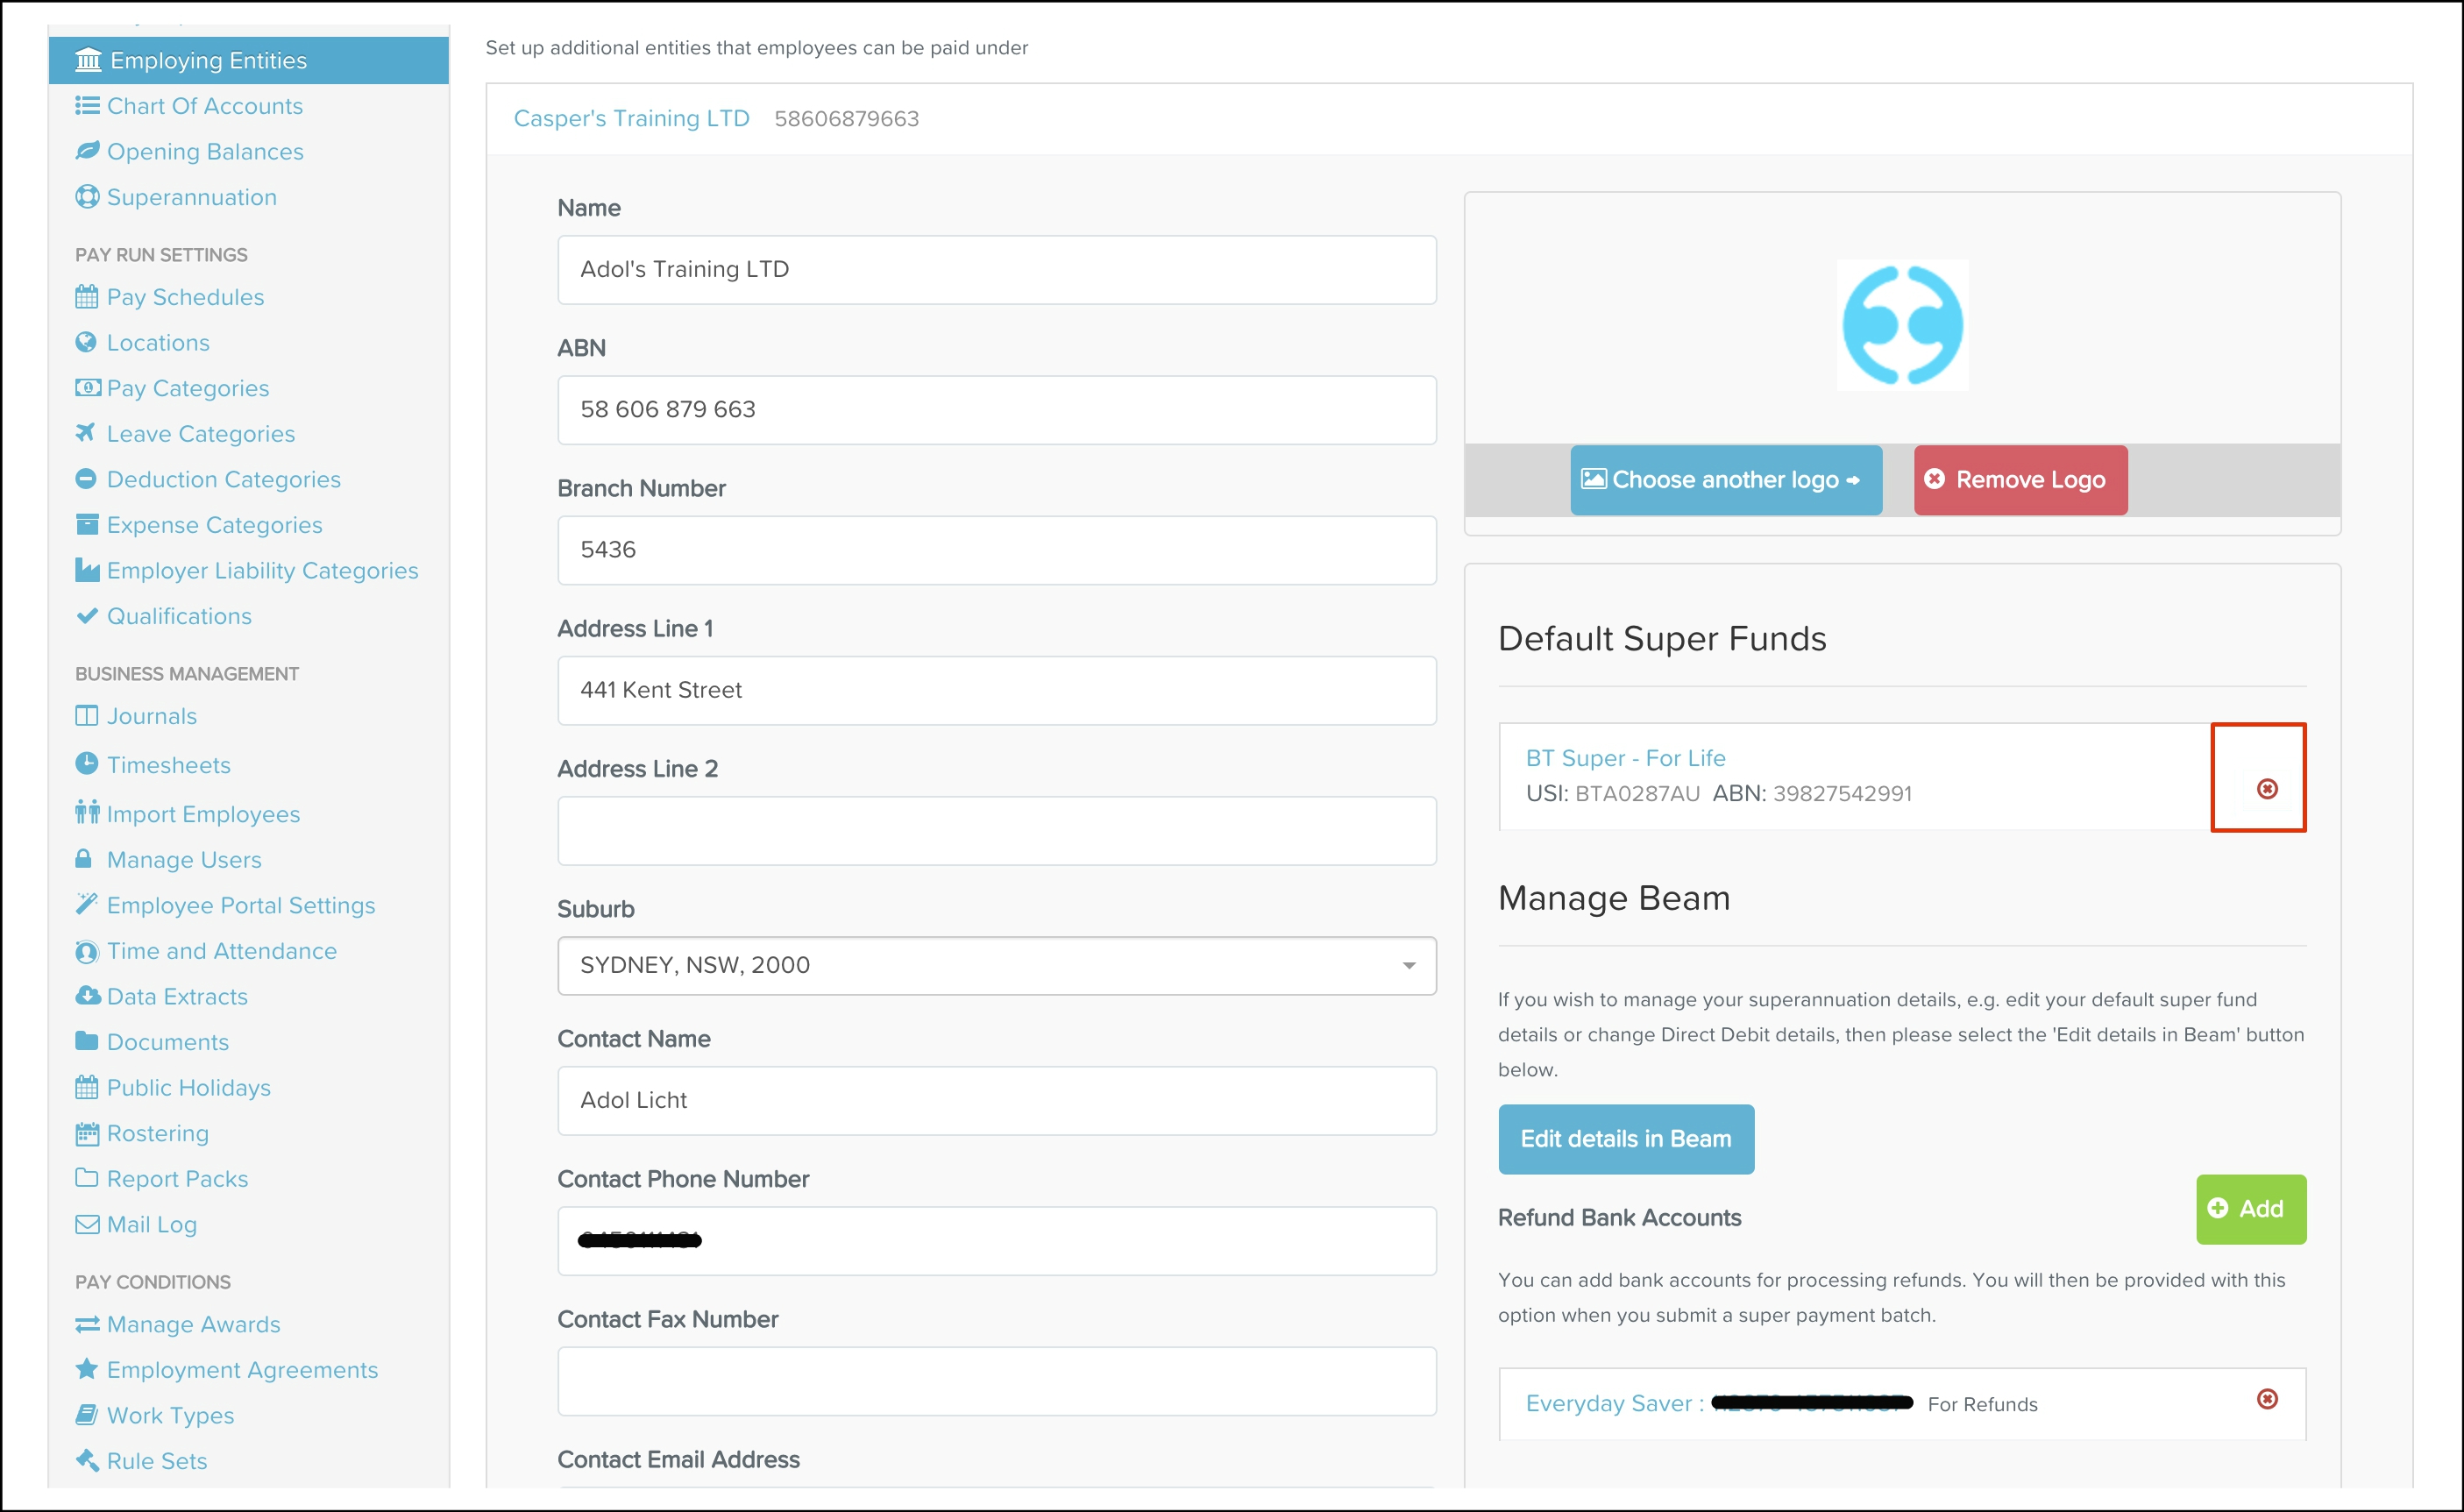This screenshot has width=2464, height=1512.
Task: Click the Leave Categories plane icon
Action: tap(86, 433)
